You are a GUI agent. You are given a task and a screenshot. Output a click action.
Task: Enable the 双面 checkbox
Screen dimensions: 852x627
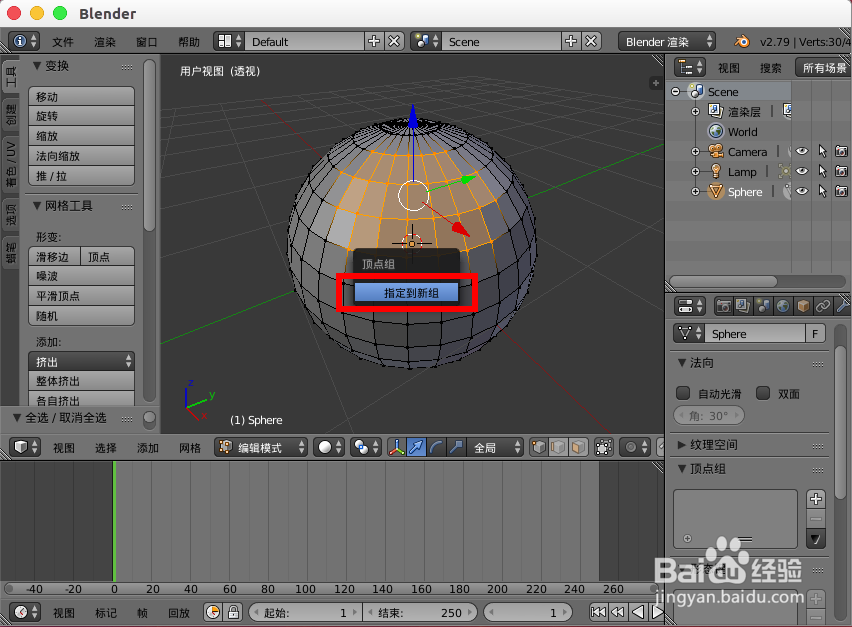pyautogui.click(x=763, y=393)
